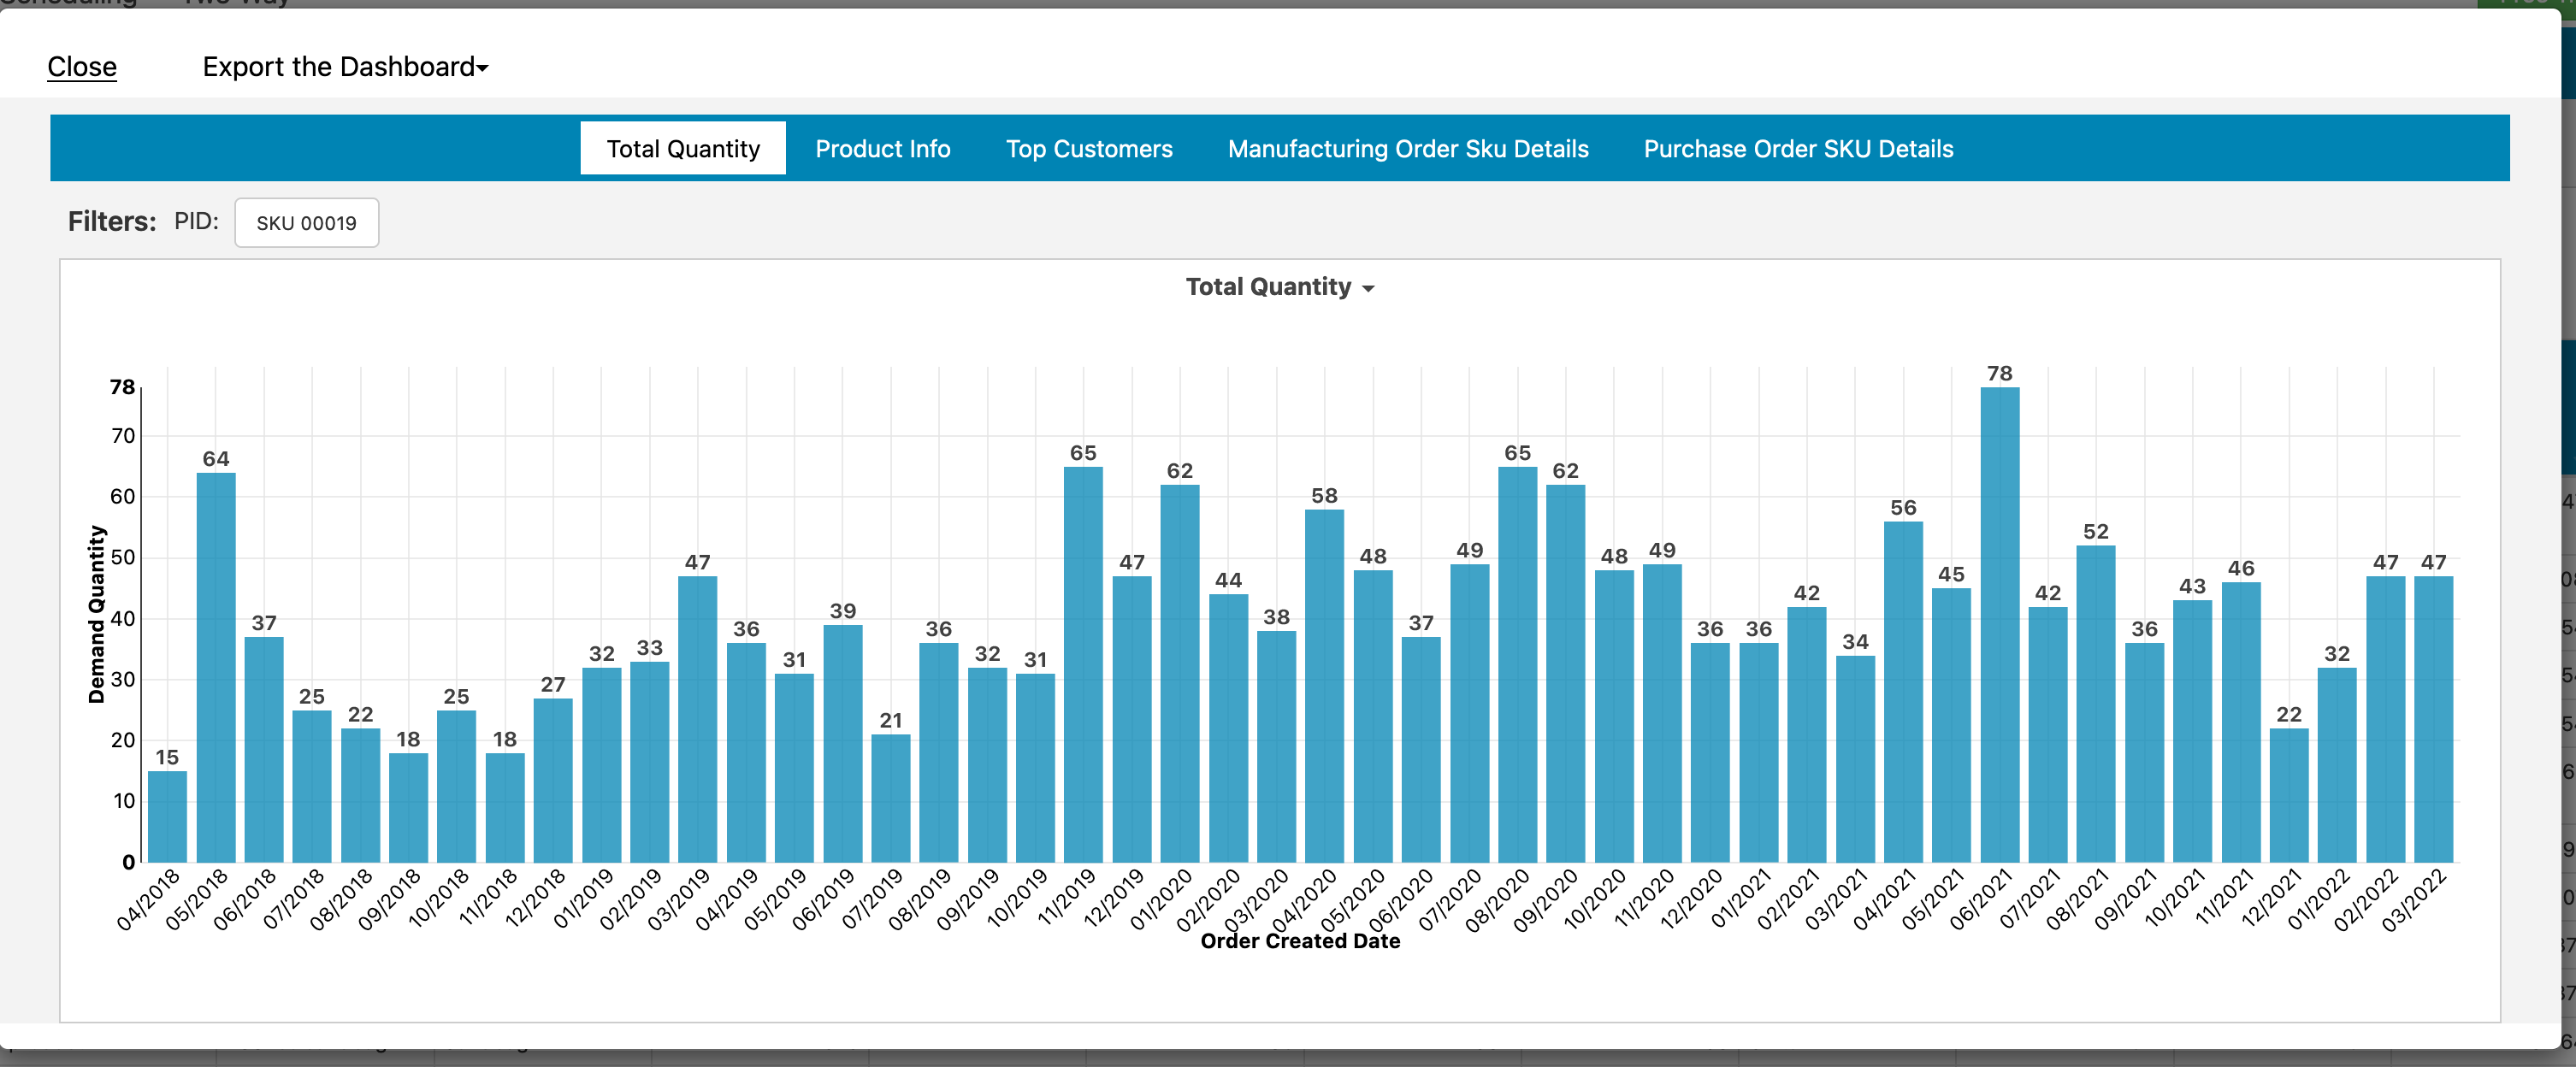The height and width of the screenshot is (1067, 2576).
Task: Click the 03/2022 bar labeled 47
Action: tap(2433, 719)
